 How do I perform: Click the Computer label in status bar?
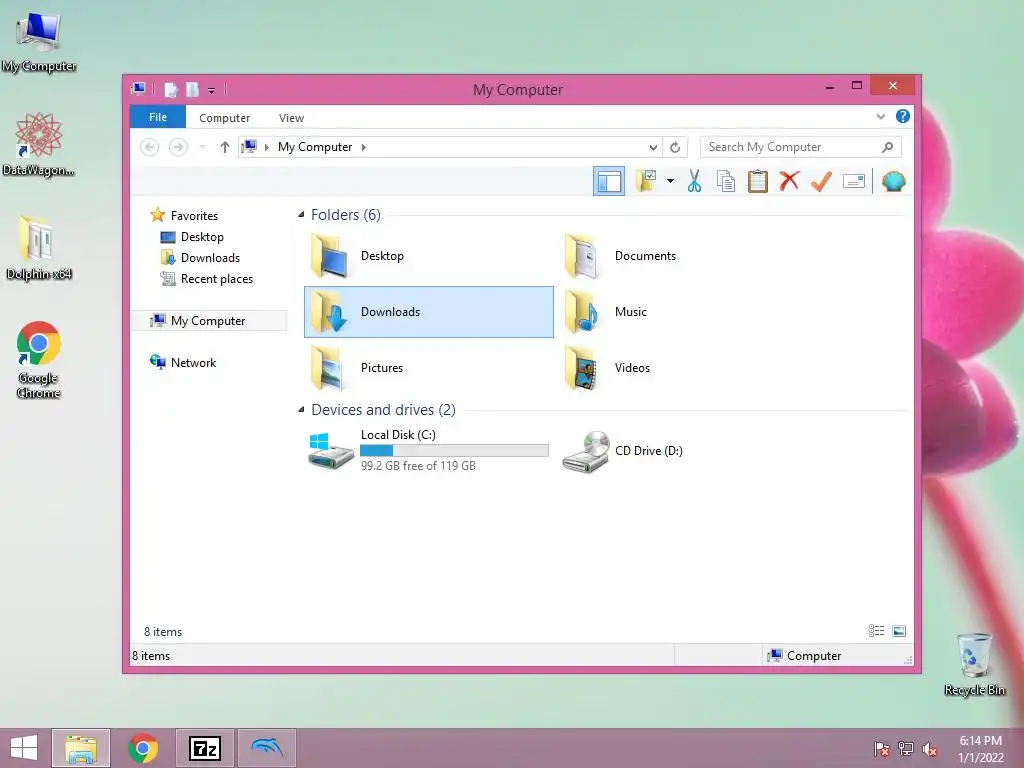(814, 656)
